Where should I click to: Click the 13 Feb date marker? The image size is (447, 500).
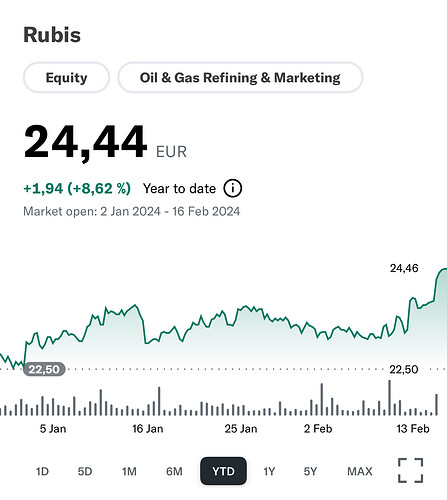click(x=413, y=428)
